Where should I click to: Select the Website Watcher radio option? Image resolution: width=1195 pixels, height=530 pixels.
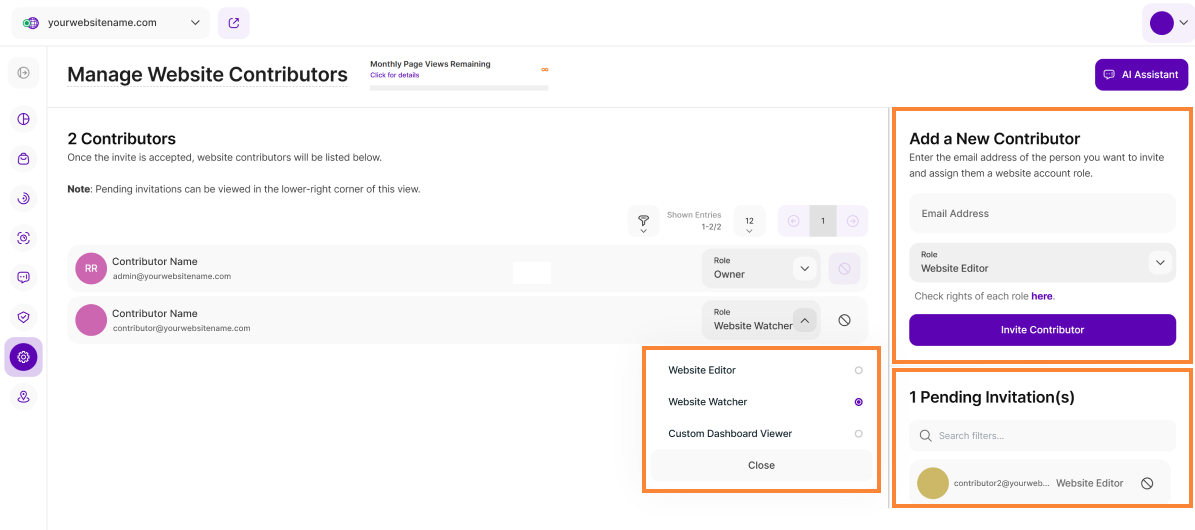click(858, 402)
